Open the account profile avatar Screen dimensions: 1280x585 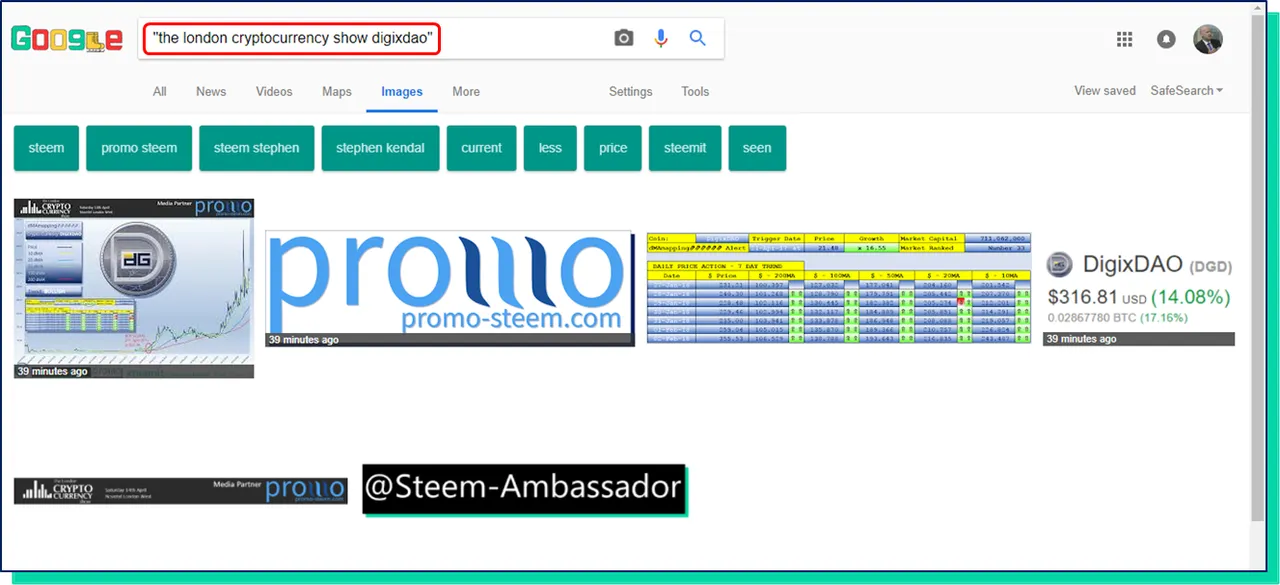[1208, 39]
